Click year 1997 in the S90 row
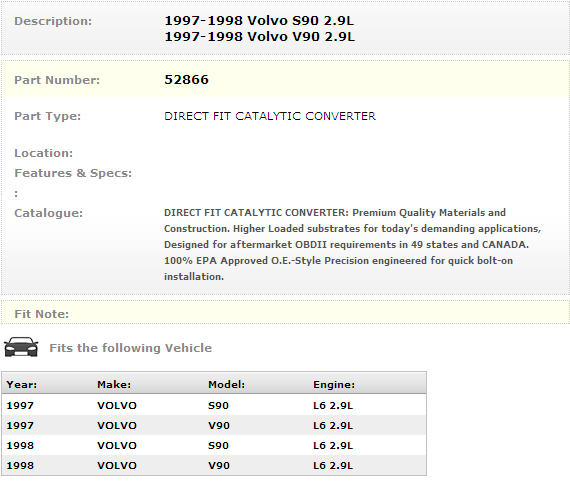This screenshot has height=495, width=570. (20, 406)
